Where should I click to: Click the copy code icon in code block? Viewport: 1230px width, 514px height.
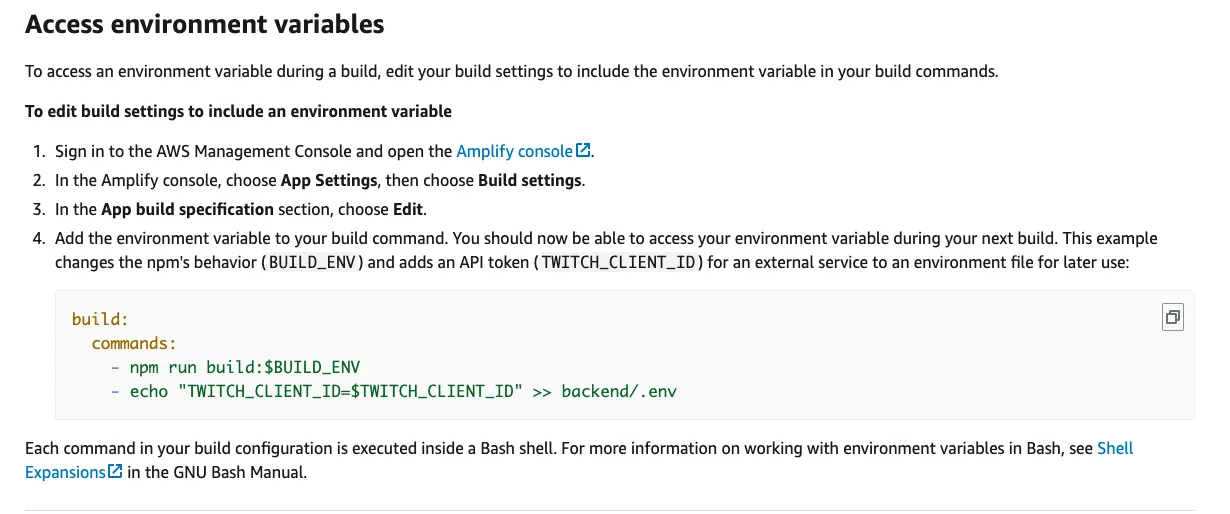pos(1172,317)
